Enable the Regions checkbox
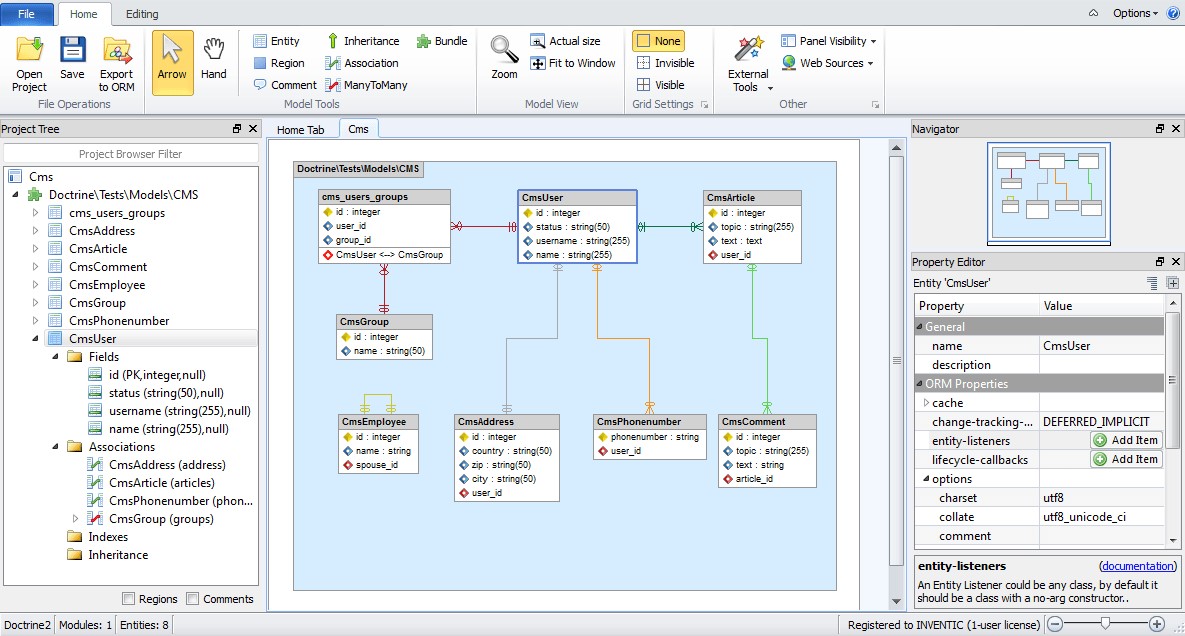 pos(129,599)
